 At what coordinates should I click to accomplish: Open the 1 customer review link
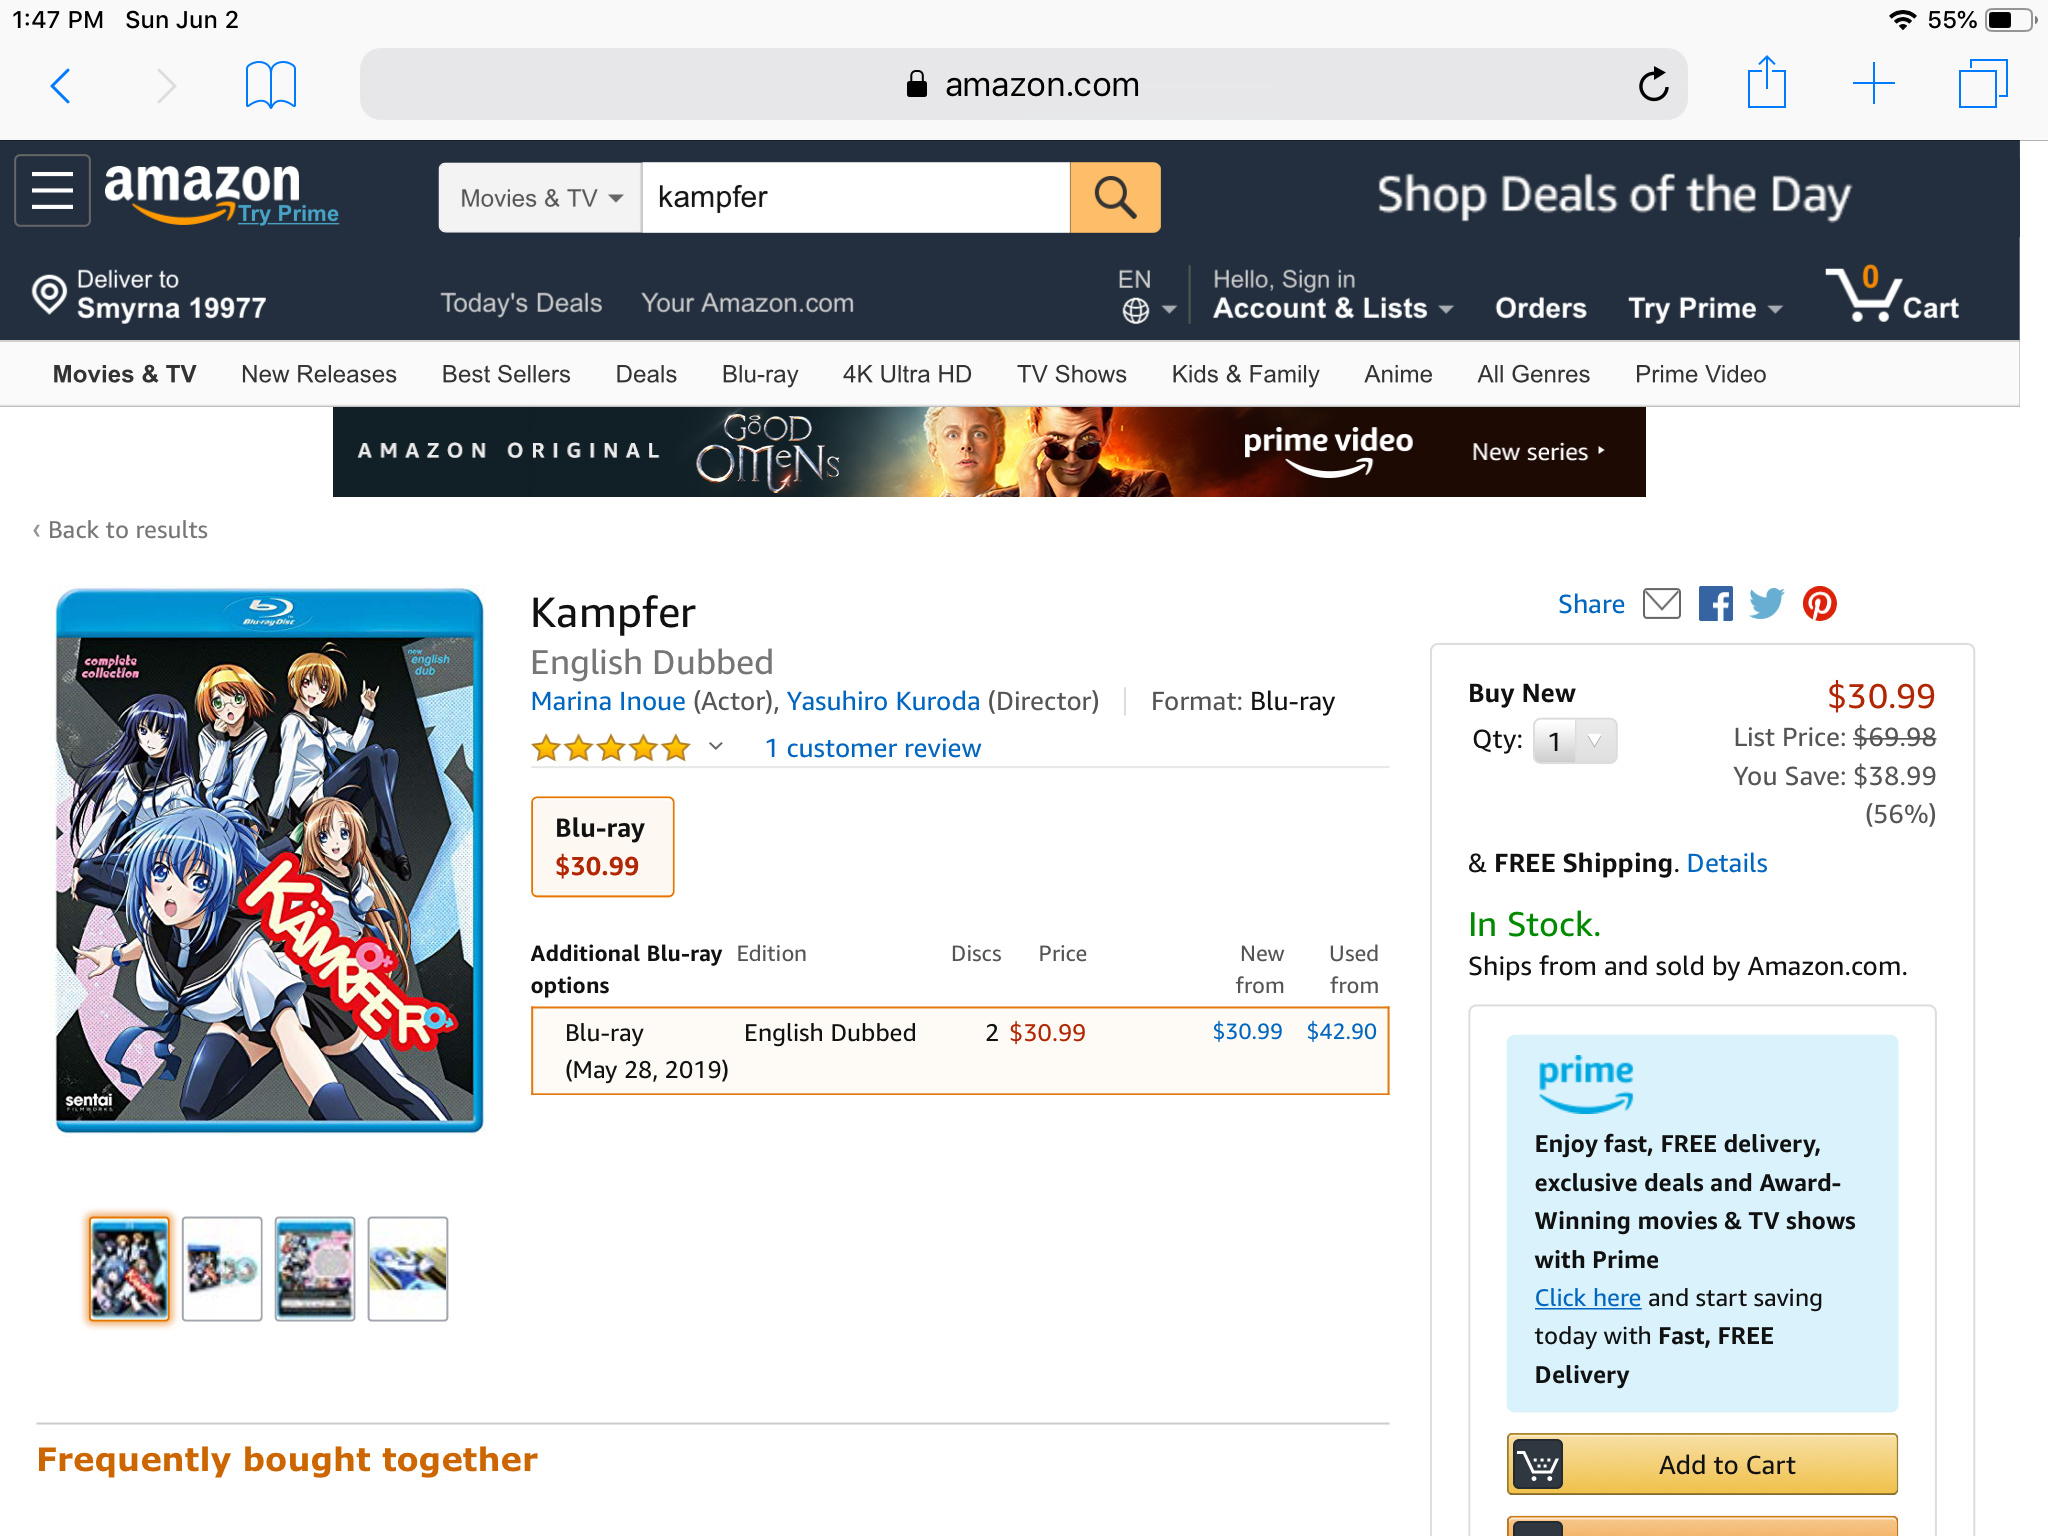pyautogui.click(x=872, y=748)
